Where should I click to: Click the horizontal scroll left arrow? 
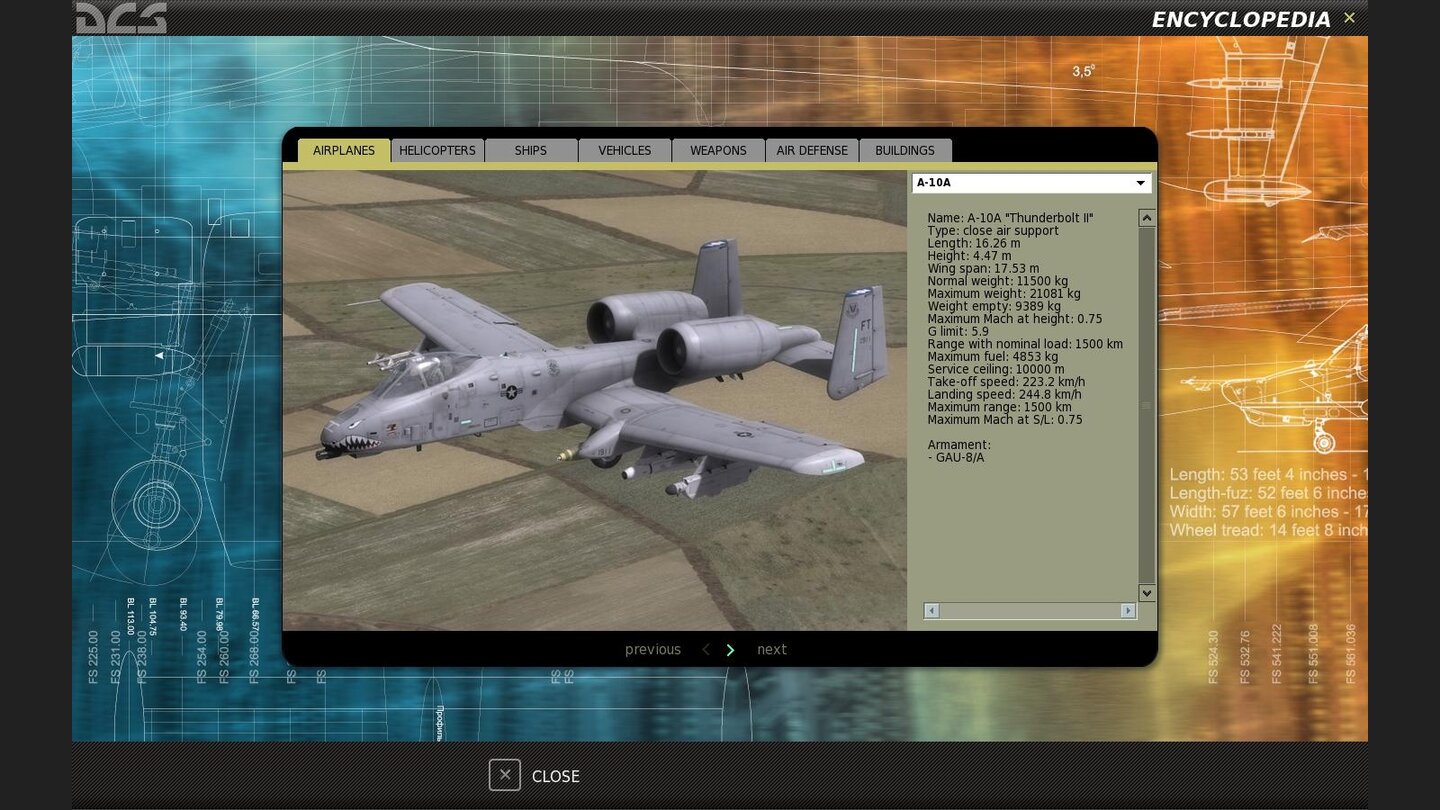932,610
